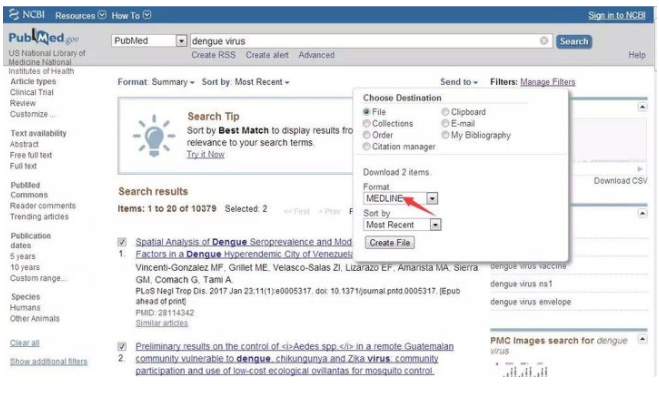The image size is (659, 395).
Task: Click the Create RSS link
Action: [x=214, y=55]
